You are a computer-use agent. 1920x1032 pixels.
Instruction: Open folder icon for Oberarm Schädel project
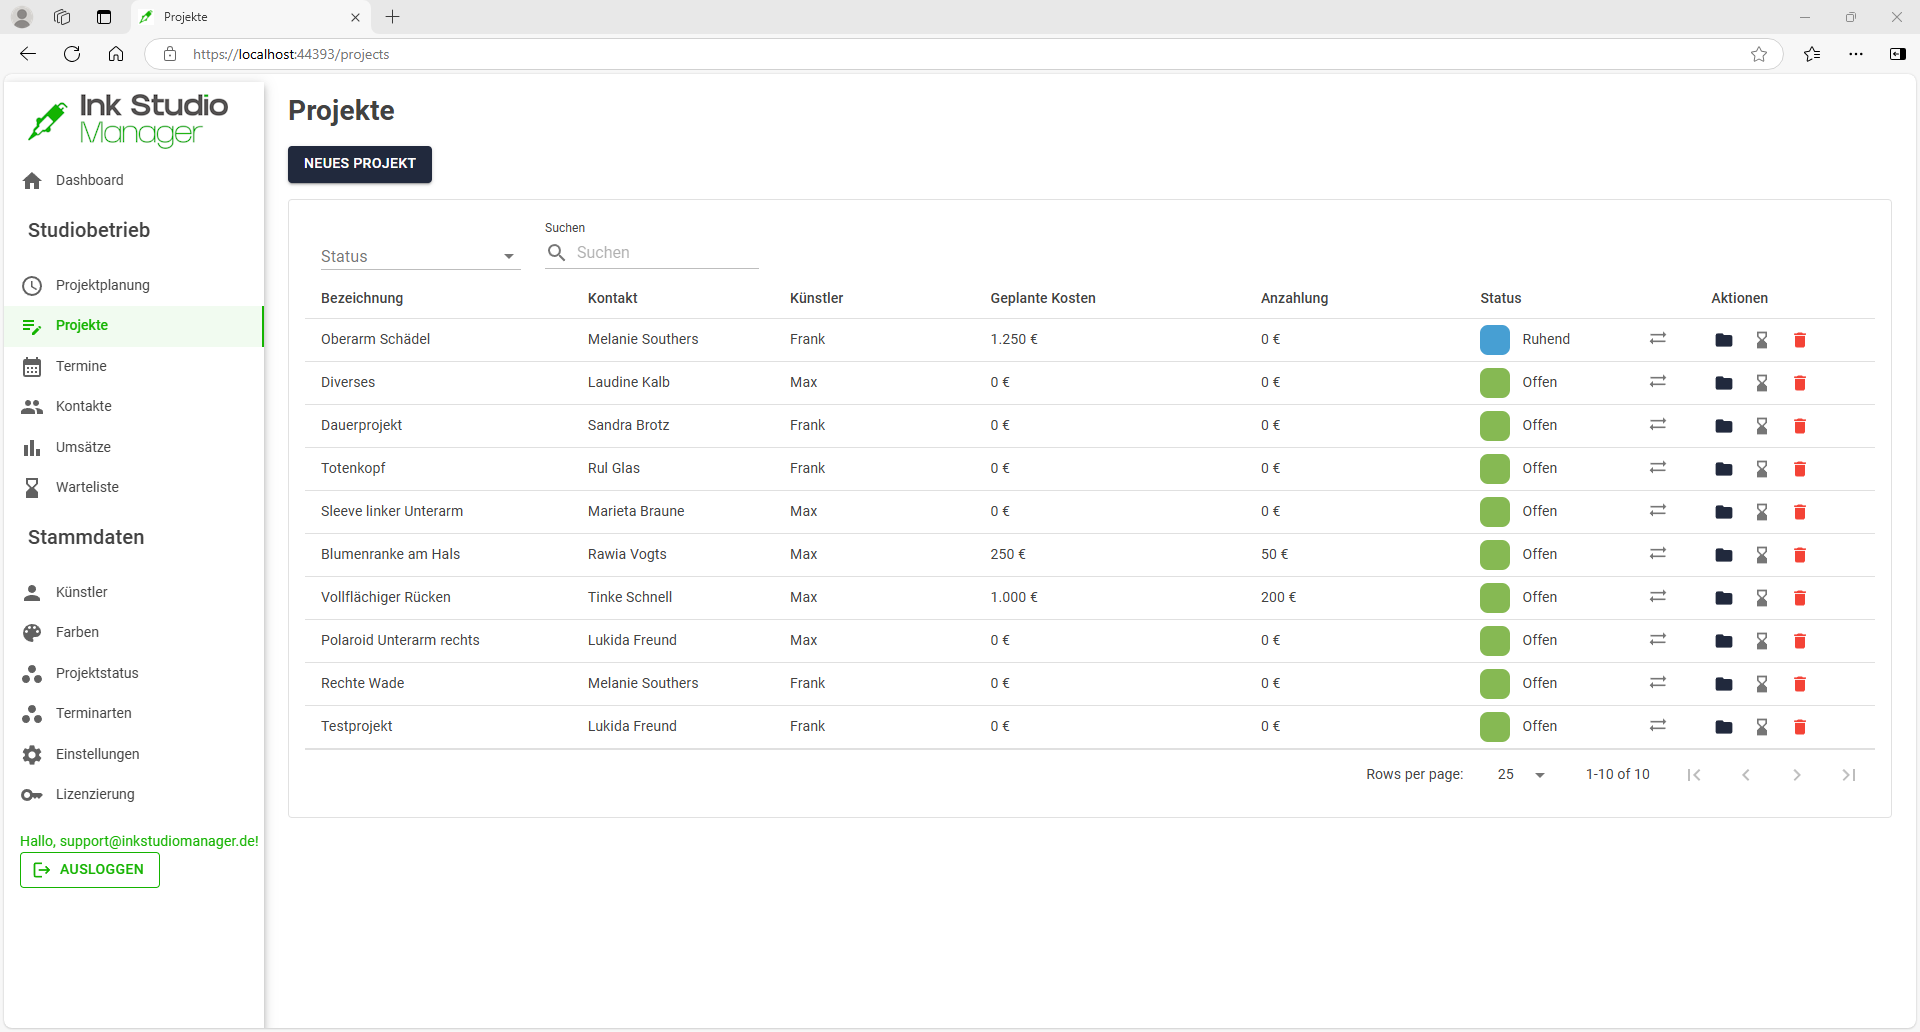tap(1723, 340)
